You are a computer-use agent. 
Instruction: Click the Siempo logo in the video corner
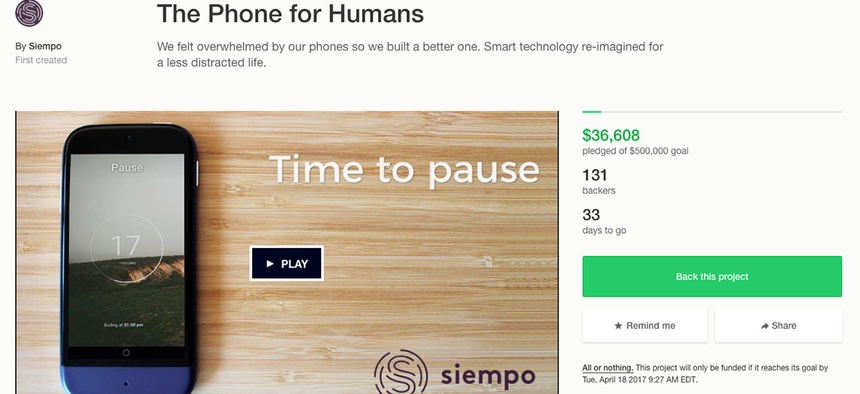pyautogui.click(x=400, y=373)
